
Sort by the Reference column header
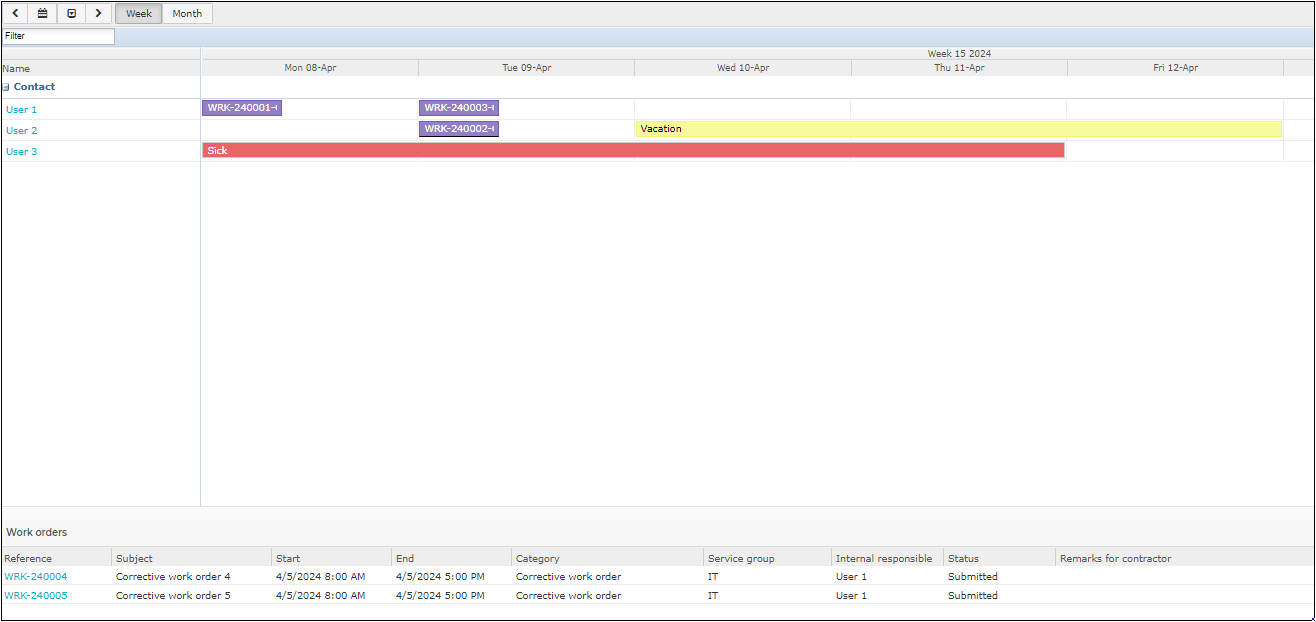(28, 559)
